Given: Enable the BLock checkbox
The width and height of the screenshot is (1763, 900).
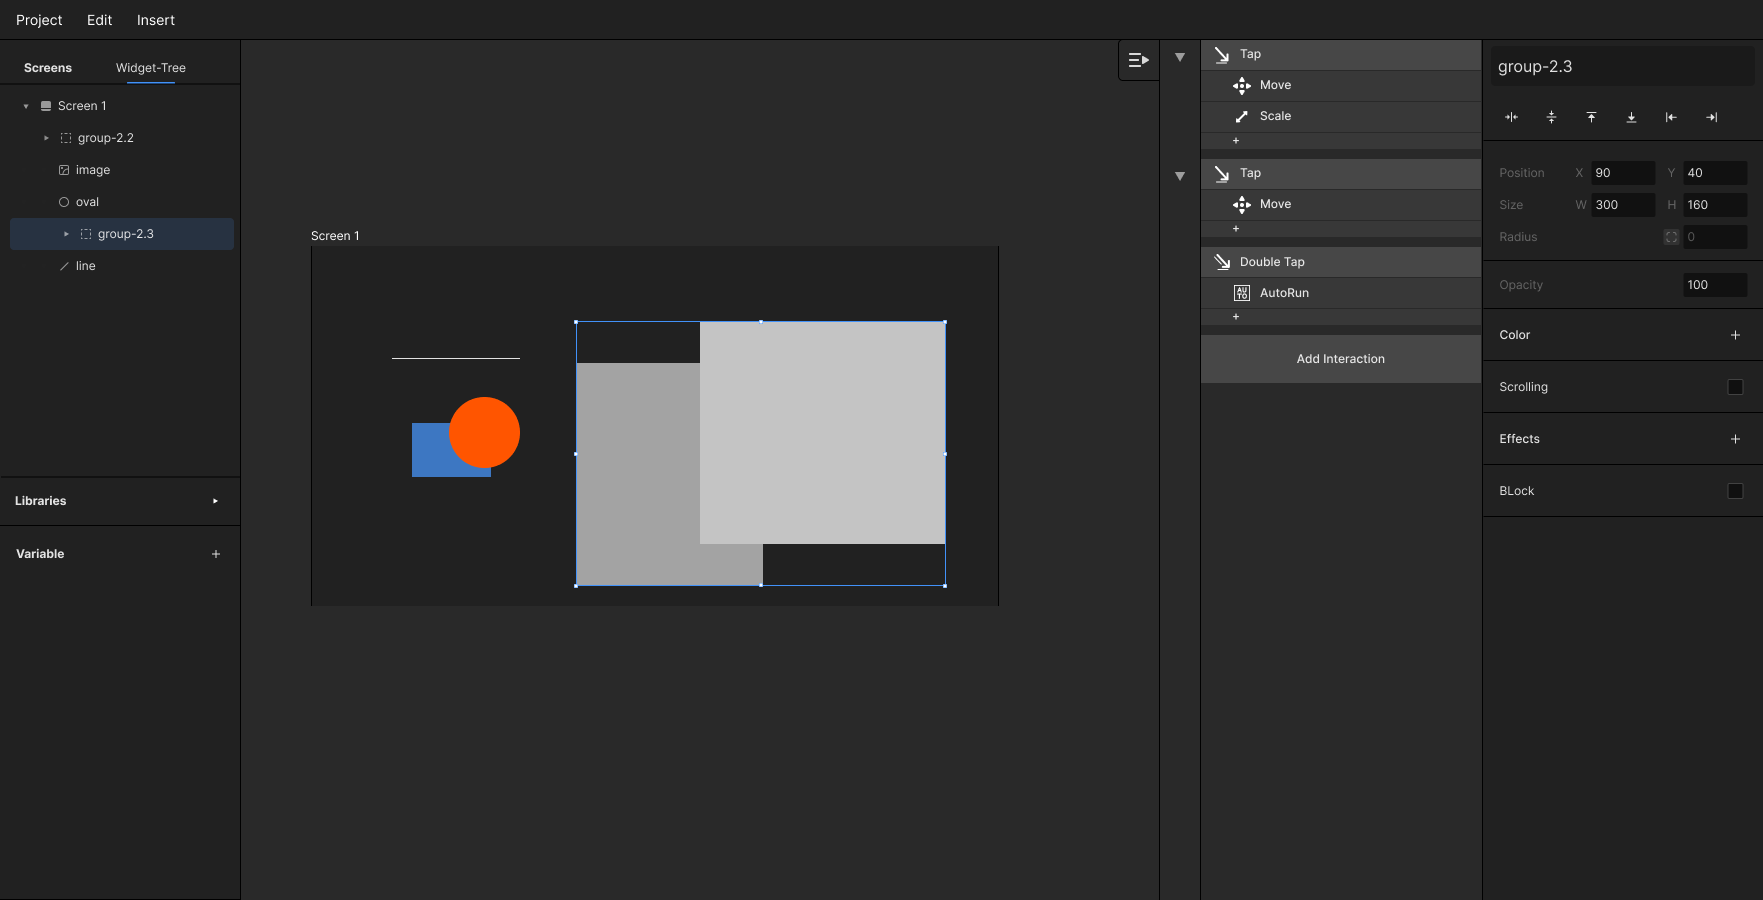Looking at the screenshot, I should (1735, 491).
